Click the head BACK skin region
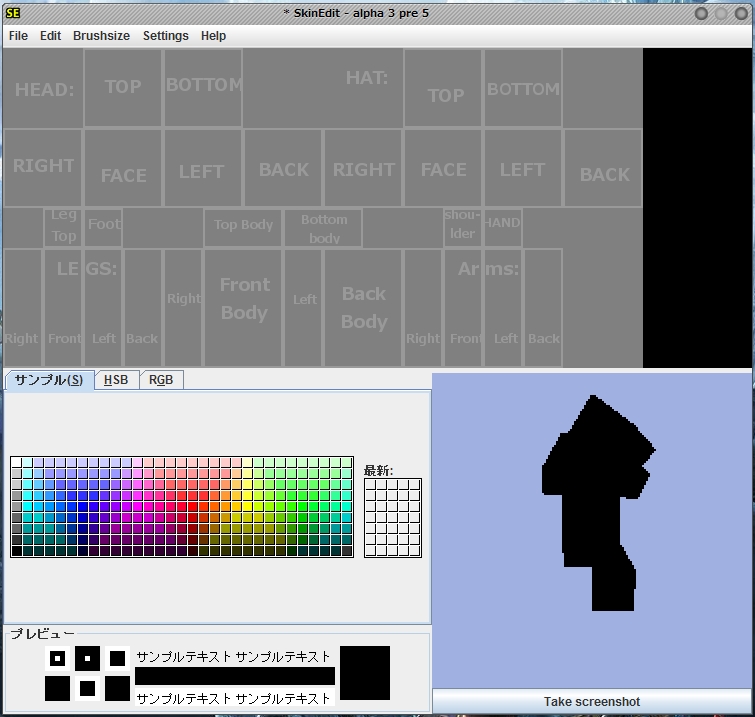 [x=283, y=168]
